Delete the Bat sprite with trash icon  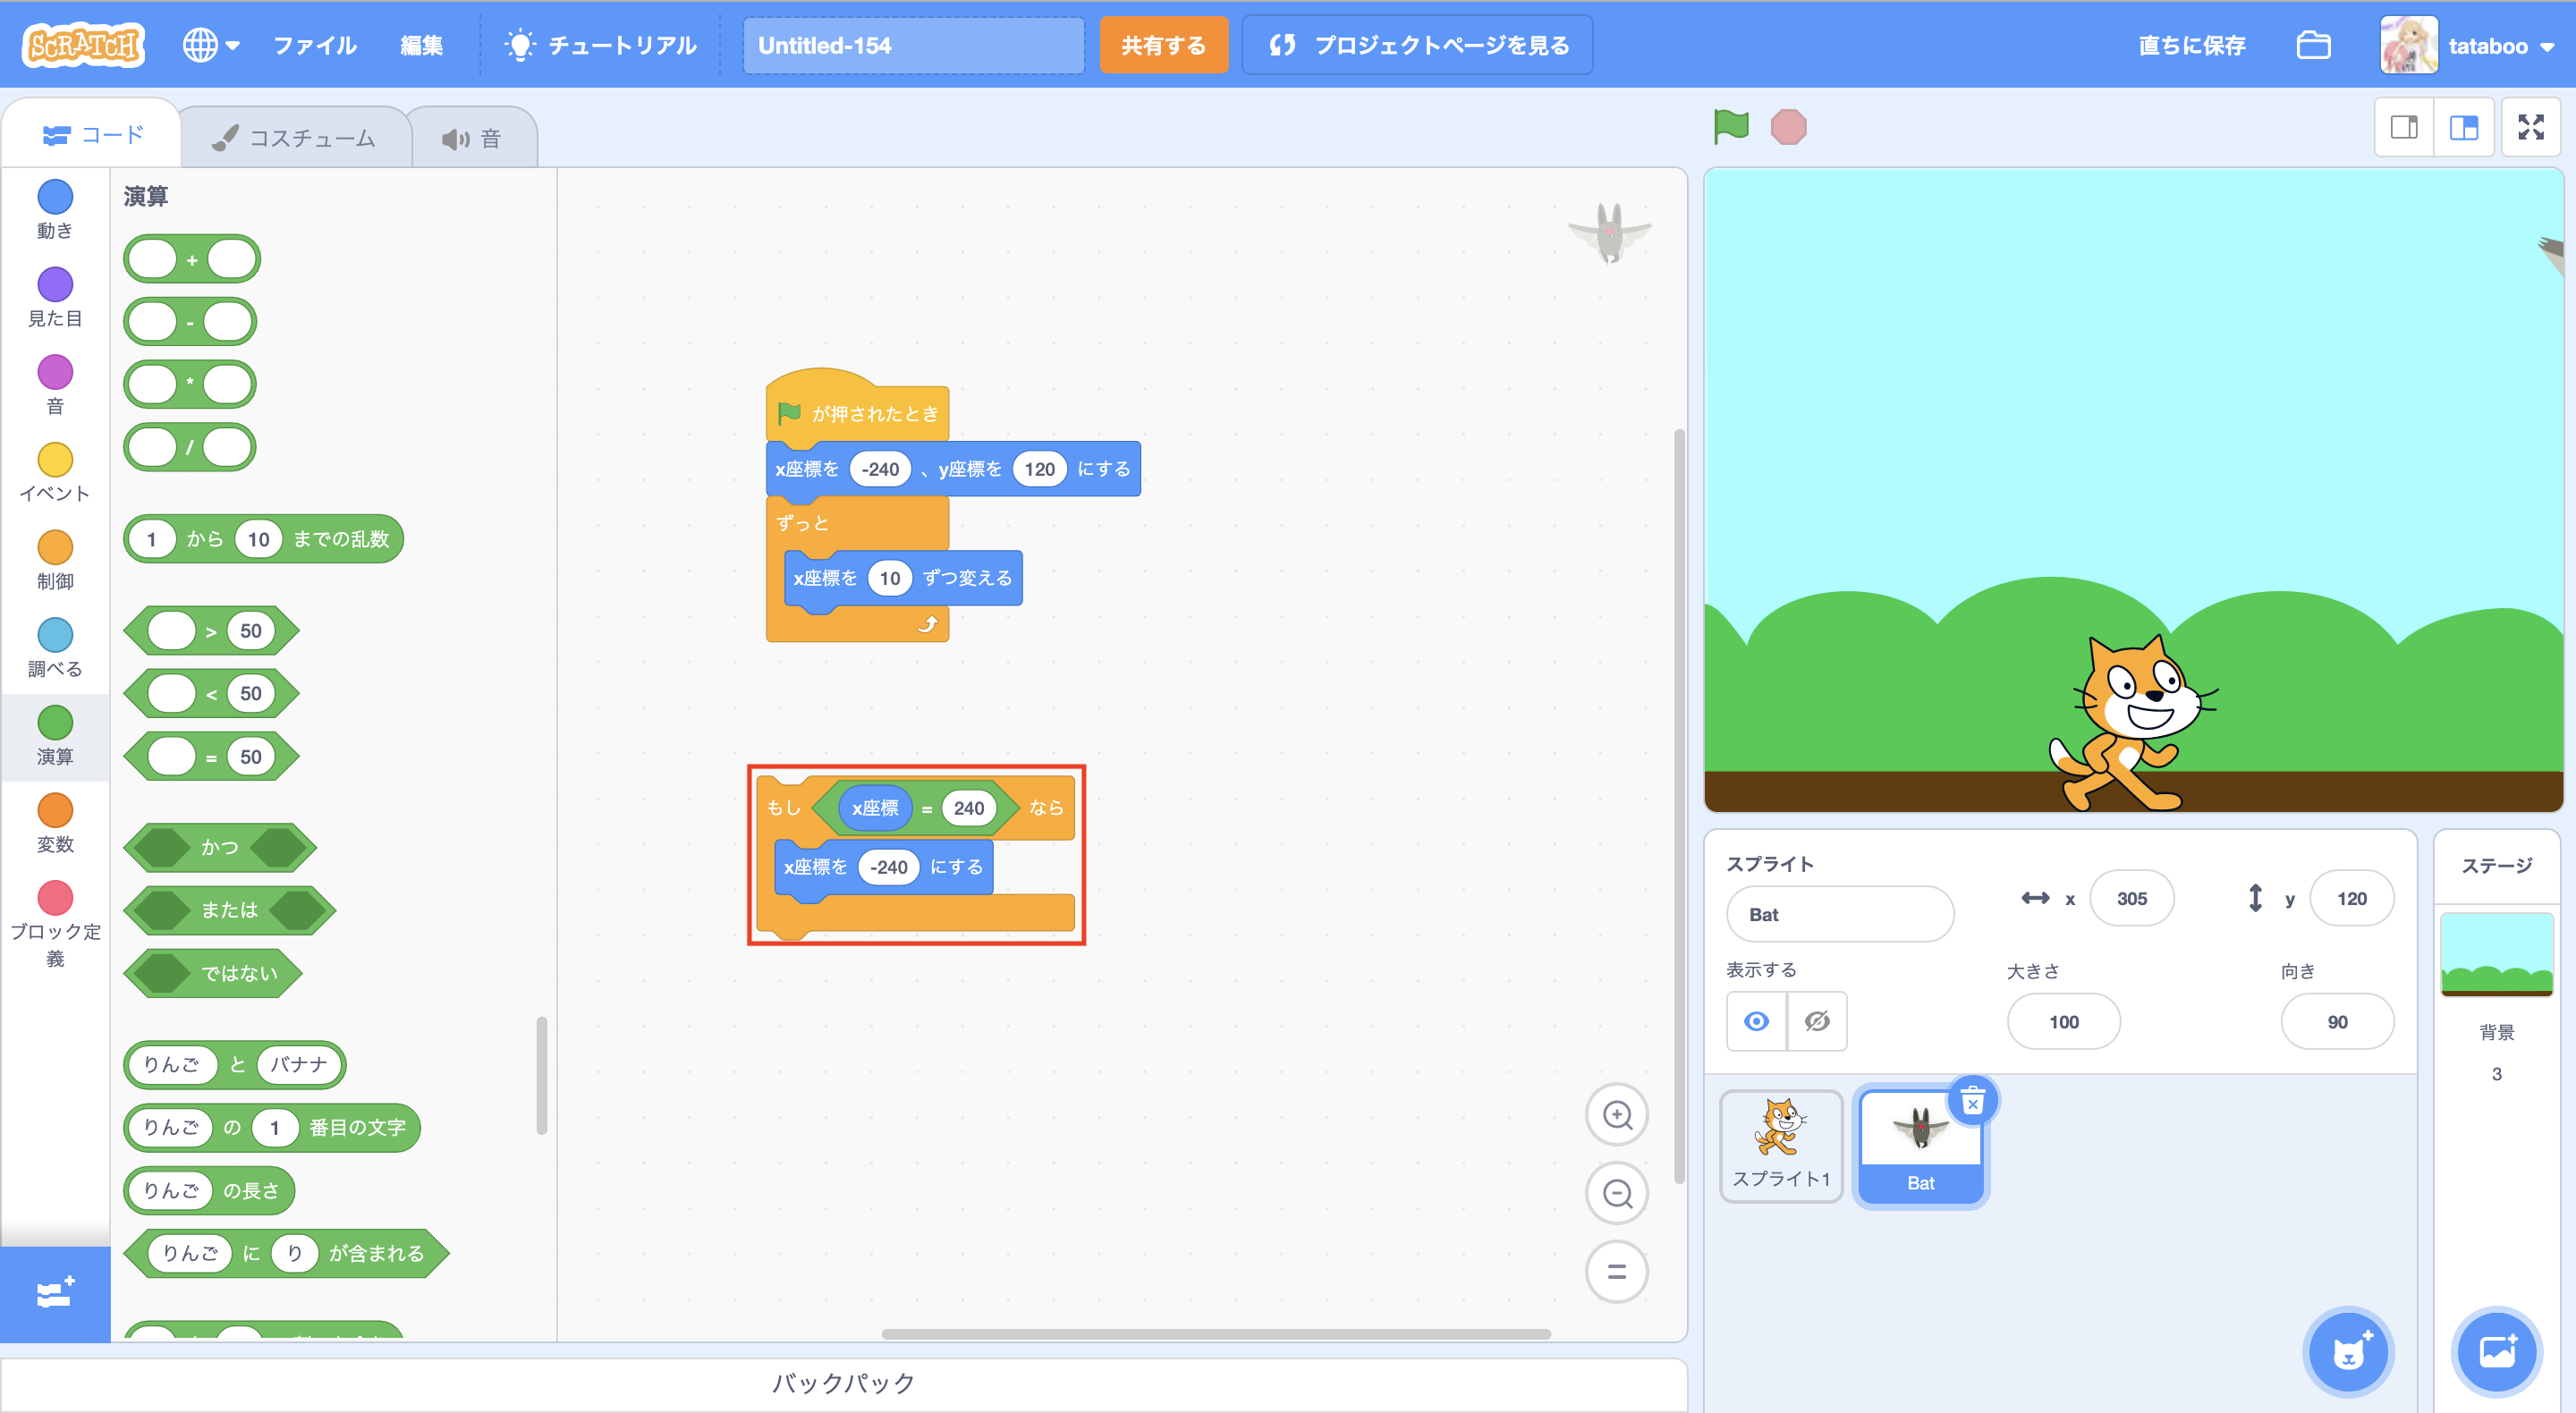pos(1972,1102)
